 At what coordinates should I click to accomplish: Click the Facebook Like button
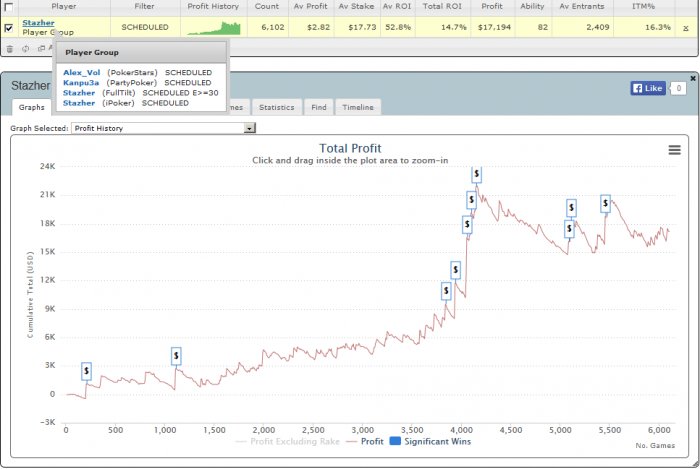pos(648,88)
